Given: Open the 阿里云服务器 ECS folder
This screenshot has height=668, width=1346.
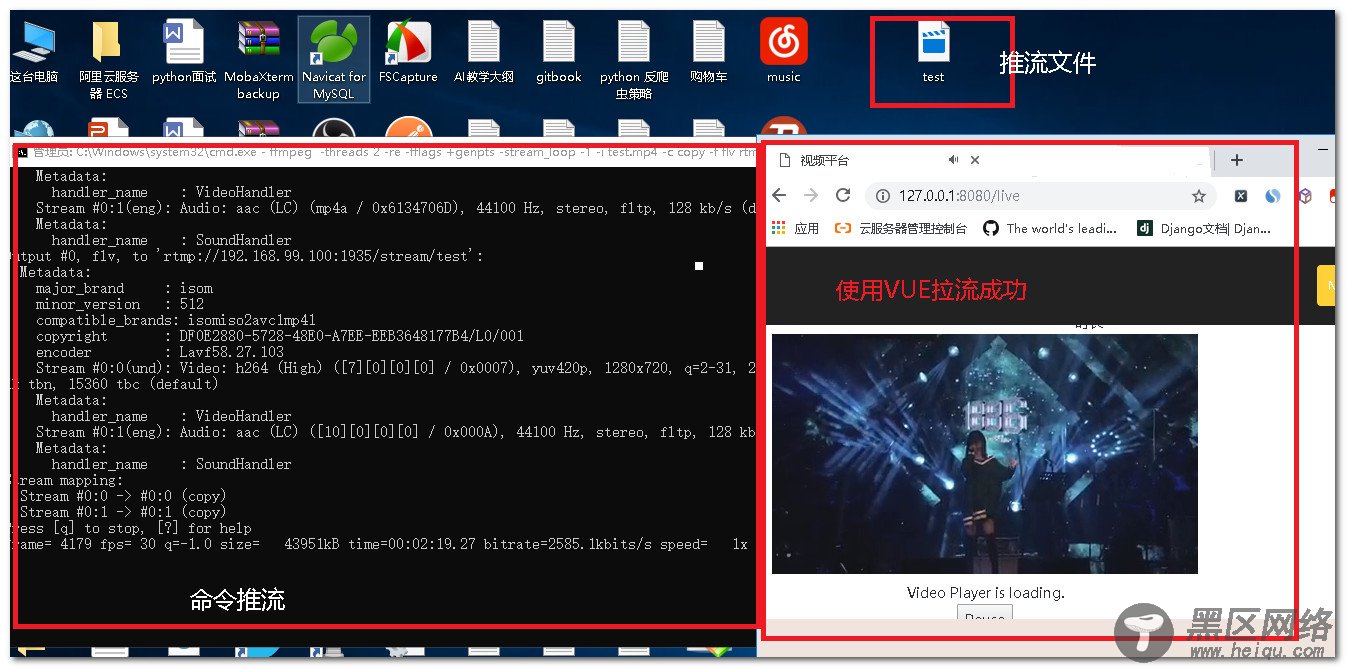Looking at the screenshot, I should point(109,58).
